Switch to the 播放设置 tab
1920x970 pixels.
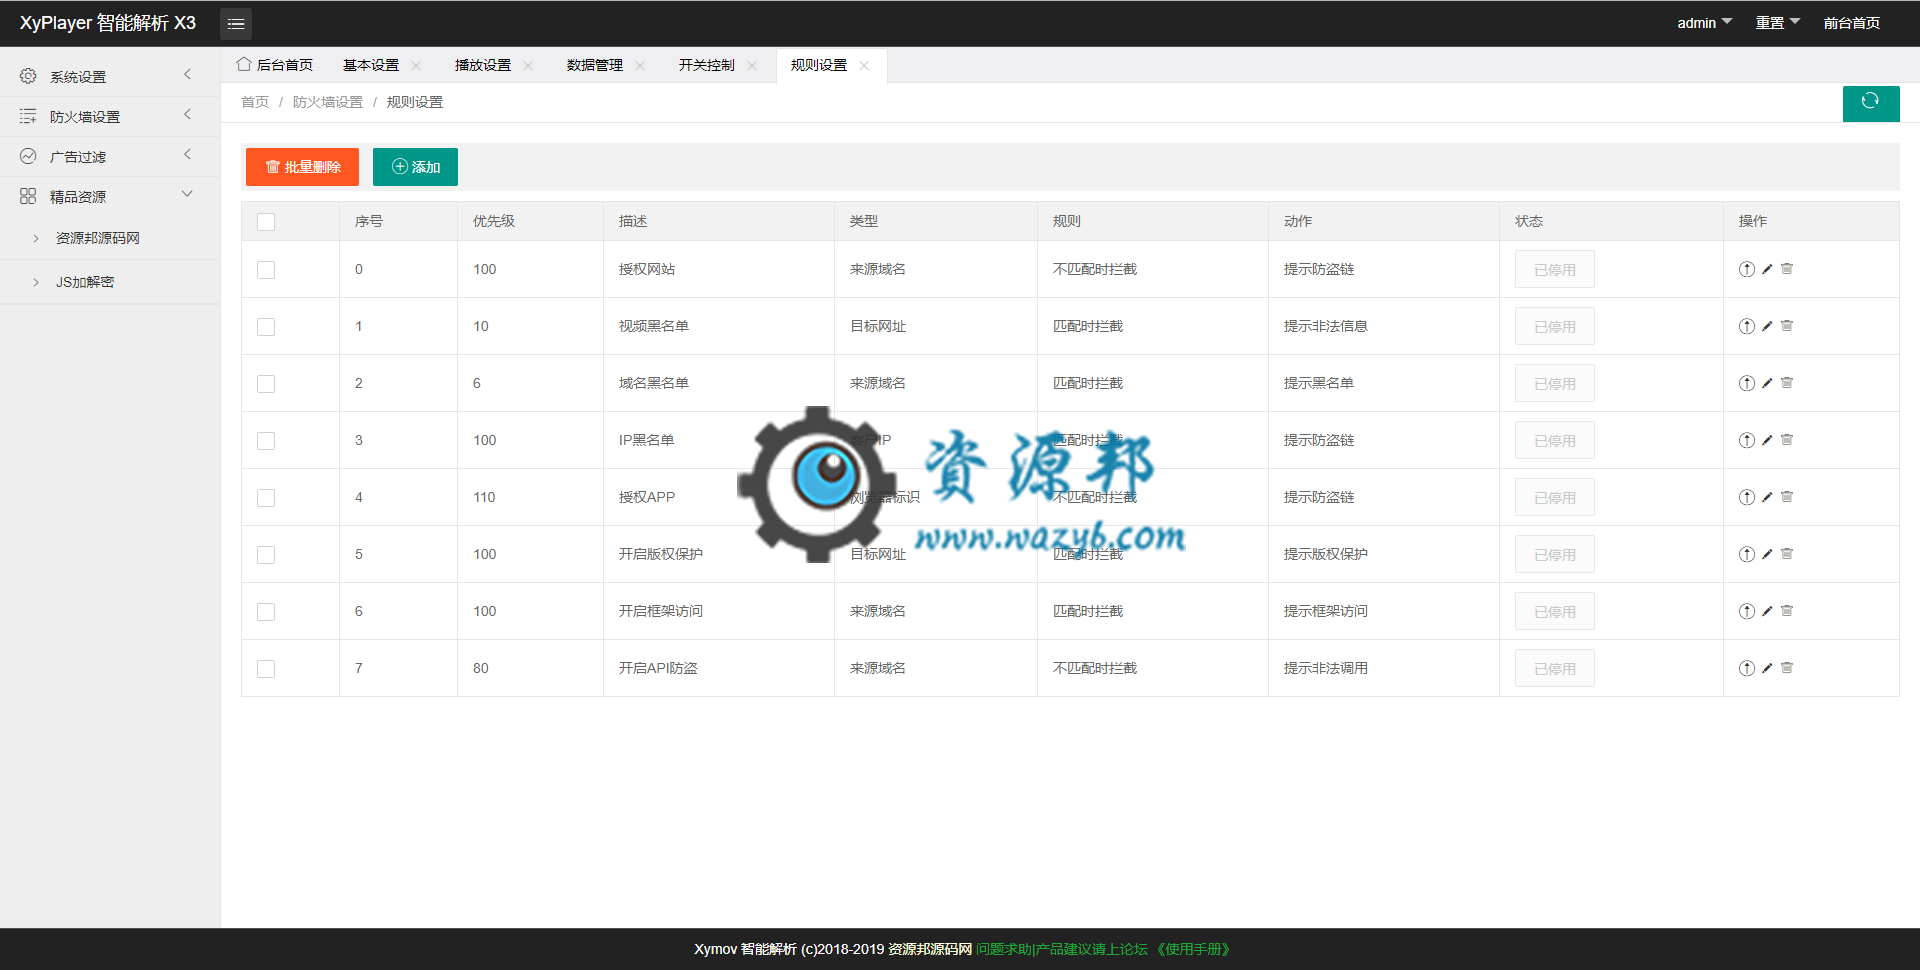click(483, 65)
